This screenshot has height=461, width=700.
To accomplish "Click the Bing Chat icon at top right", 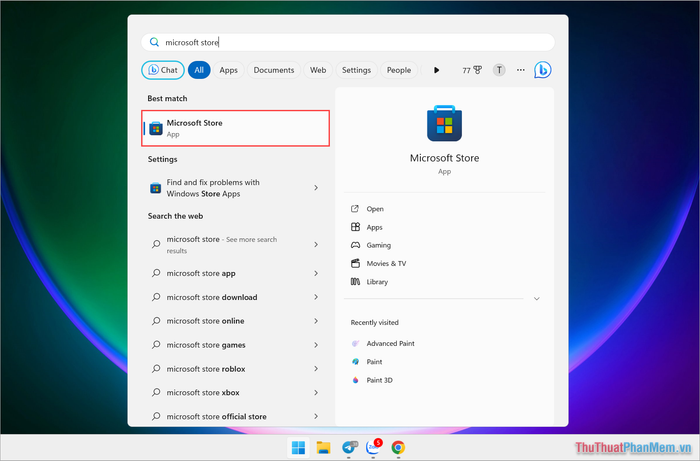I will point(542,70).
